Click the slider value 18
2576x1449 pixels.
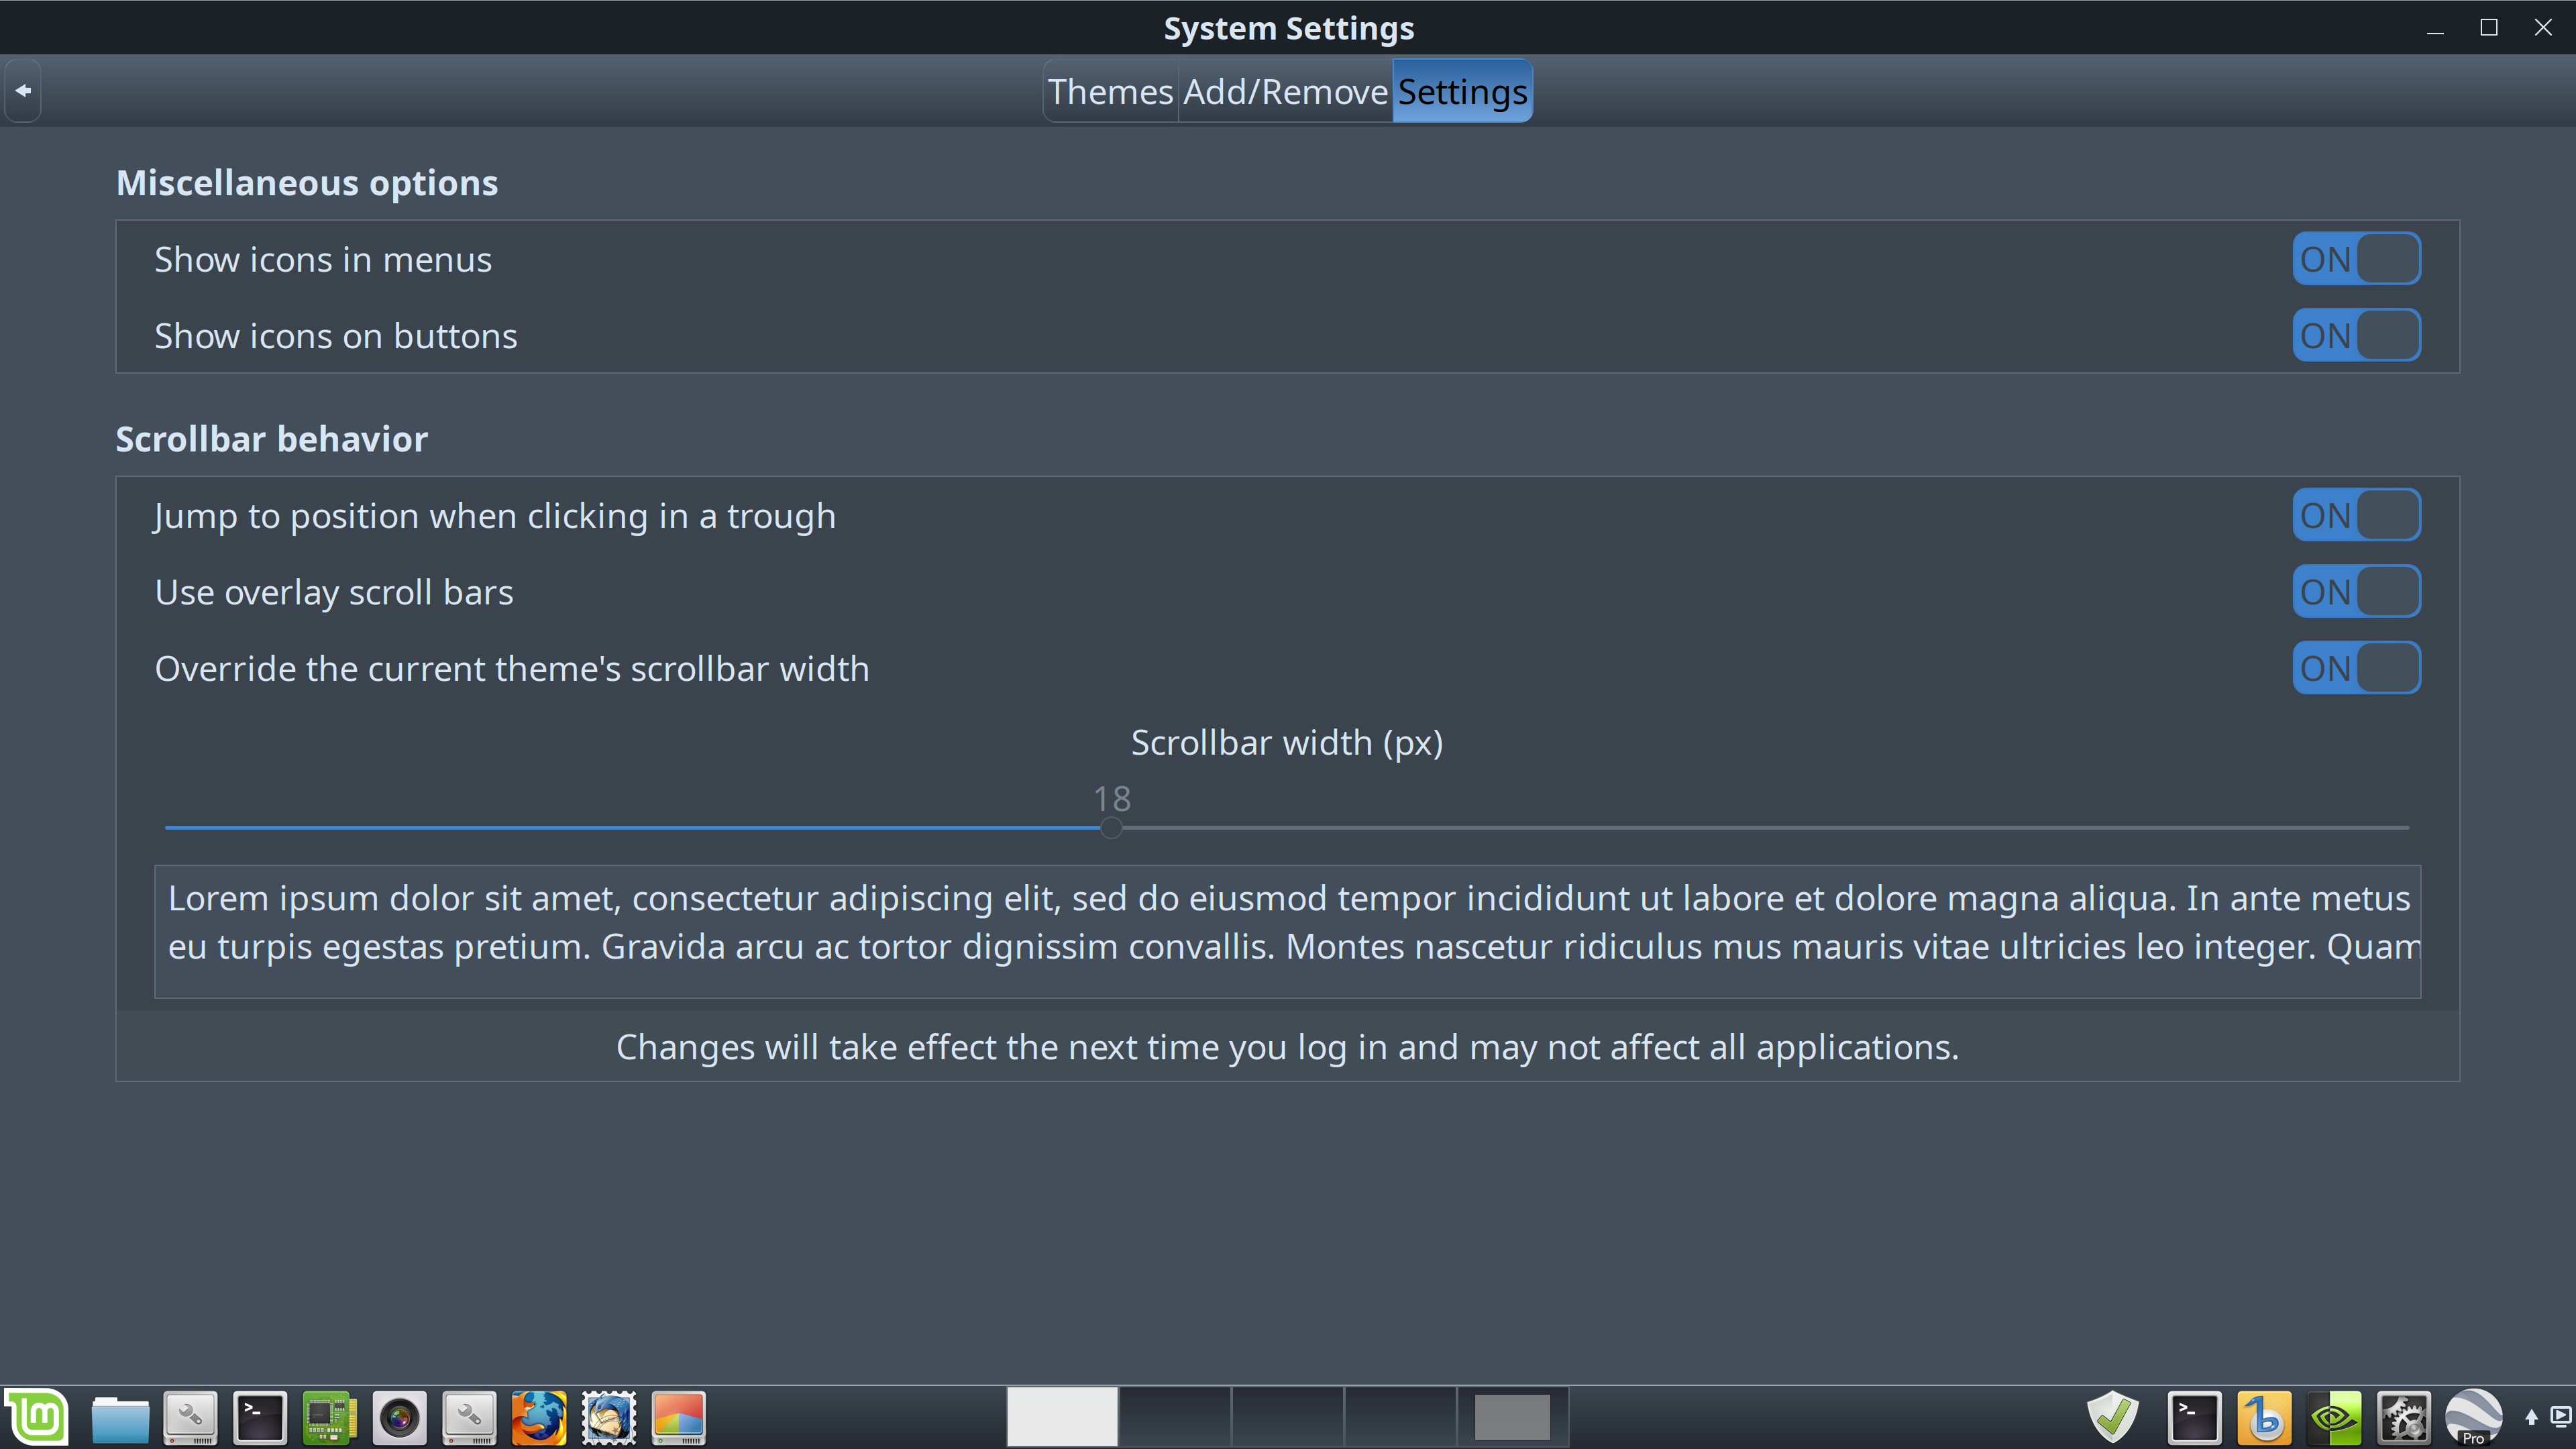point(1112,798)
